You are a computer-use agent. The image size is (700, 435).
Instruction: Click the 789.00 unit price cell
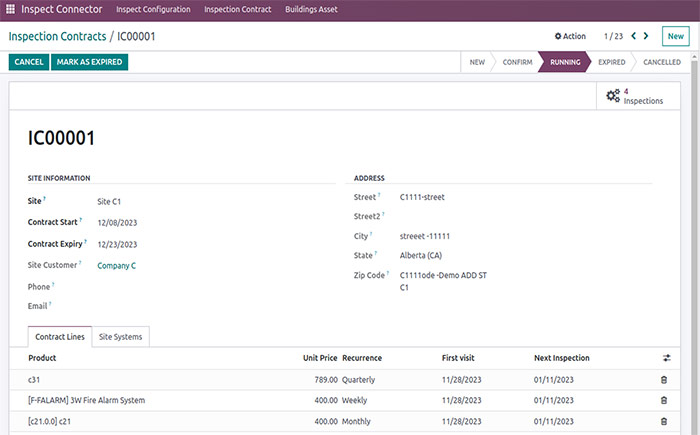(x=326, y=380)
